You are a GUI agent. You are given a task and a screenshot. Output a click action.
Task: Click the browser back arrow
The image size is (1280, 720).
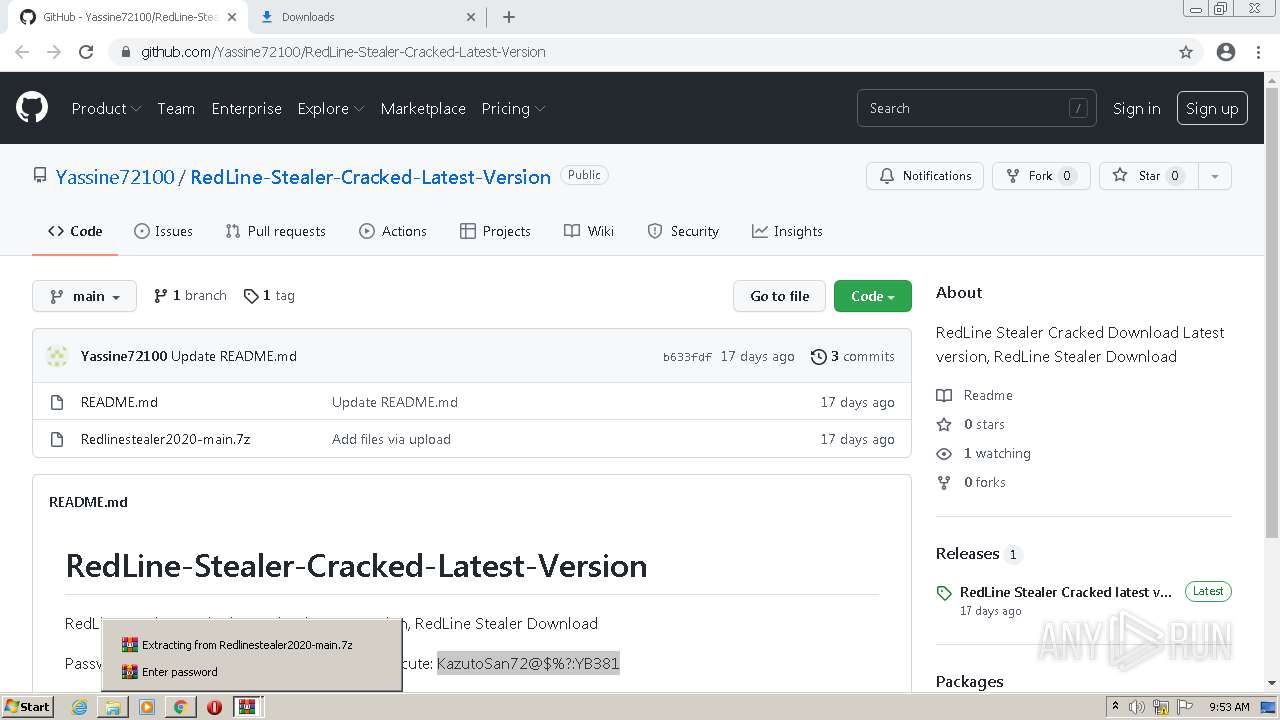click(x=22, y=52)
